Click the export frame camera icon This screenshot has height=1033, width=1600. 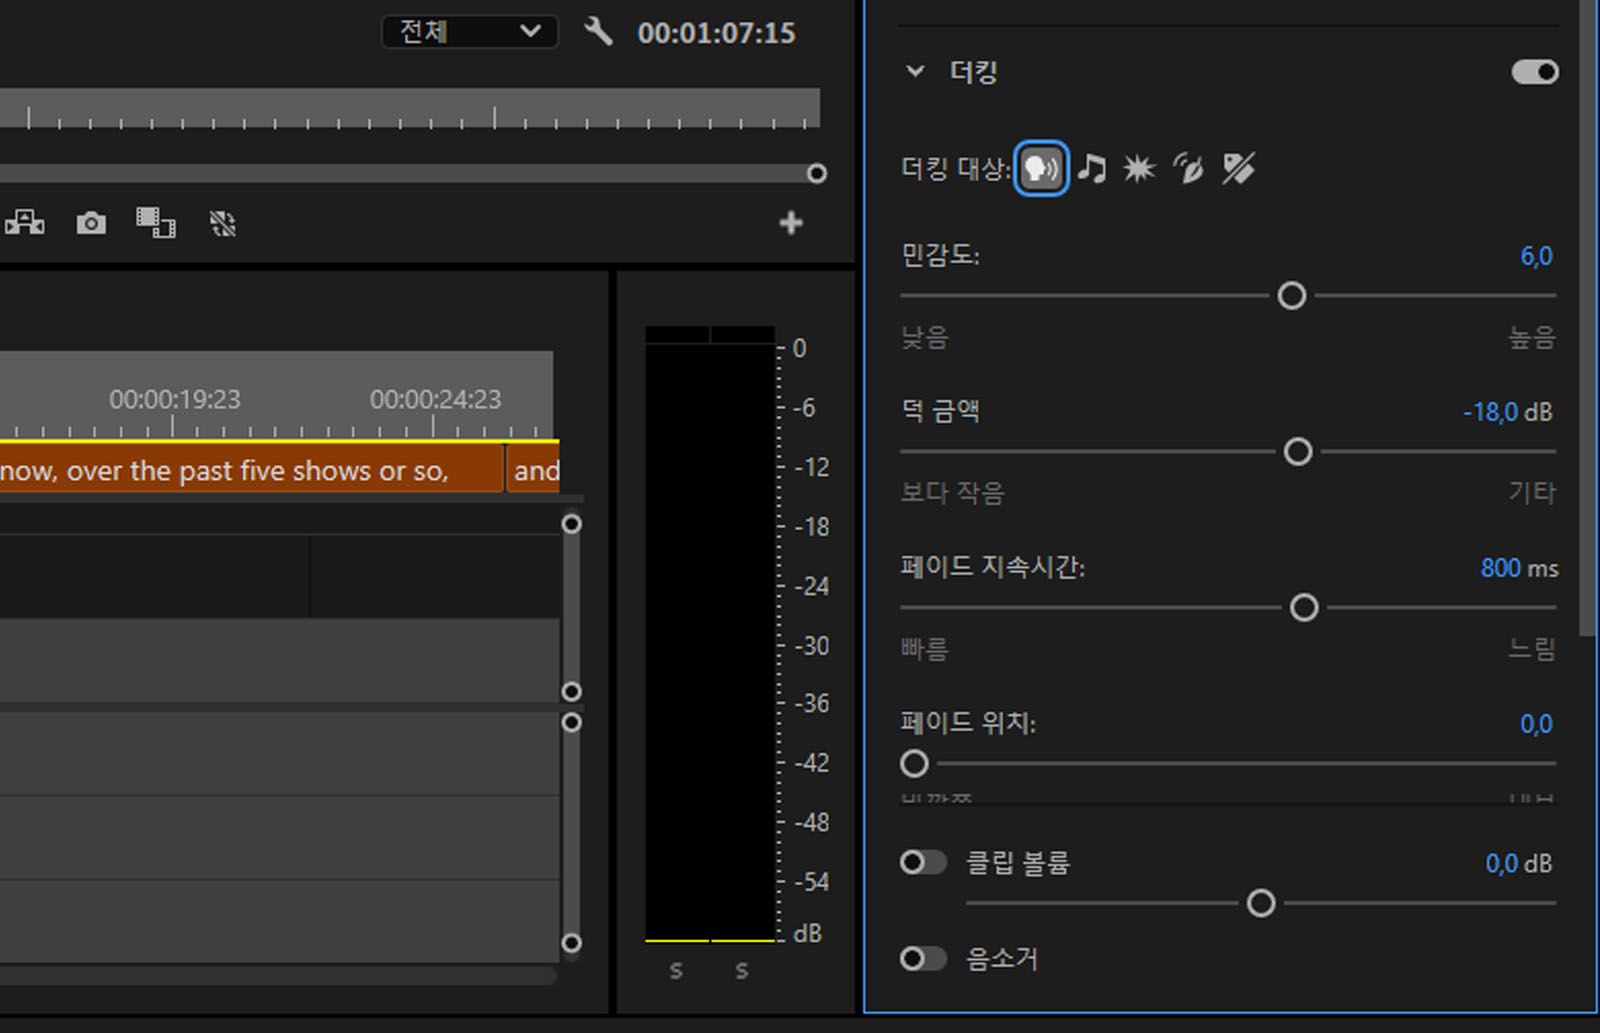coord(91,223)
